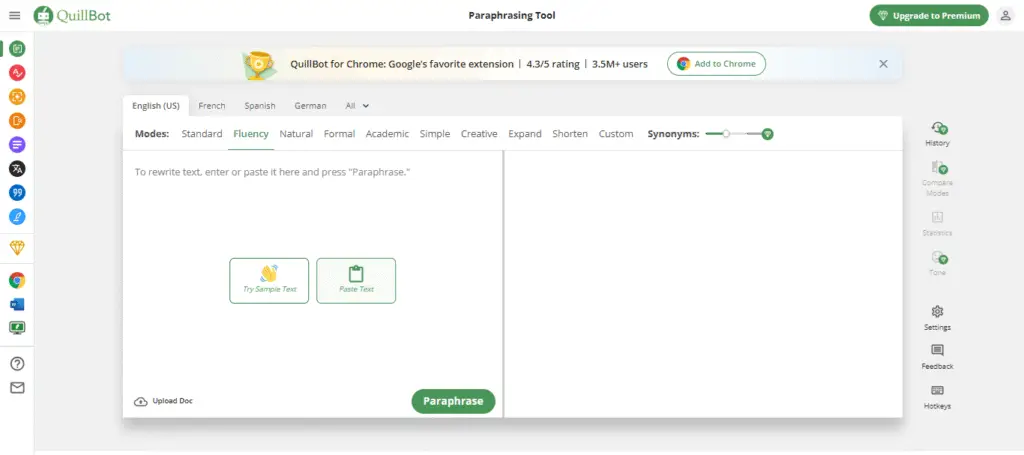Select the Expand mode
The height and width of the screenshot is (455, 1024).
[525, 134]
